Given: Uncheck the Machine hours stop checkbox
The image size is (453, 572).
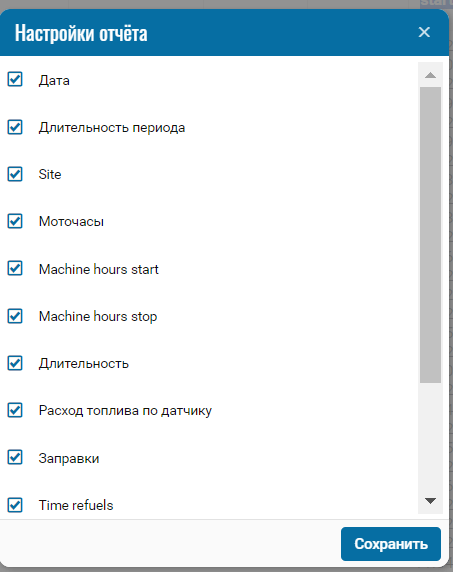Looking at the screenshot, I should click(15, 316).
